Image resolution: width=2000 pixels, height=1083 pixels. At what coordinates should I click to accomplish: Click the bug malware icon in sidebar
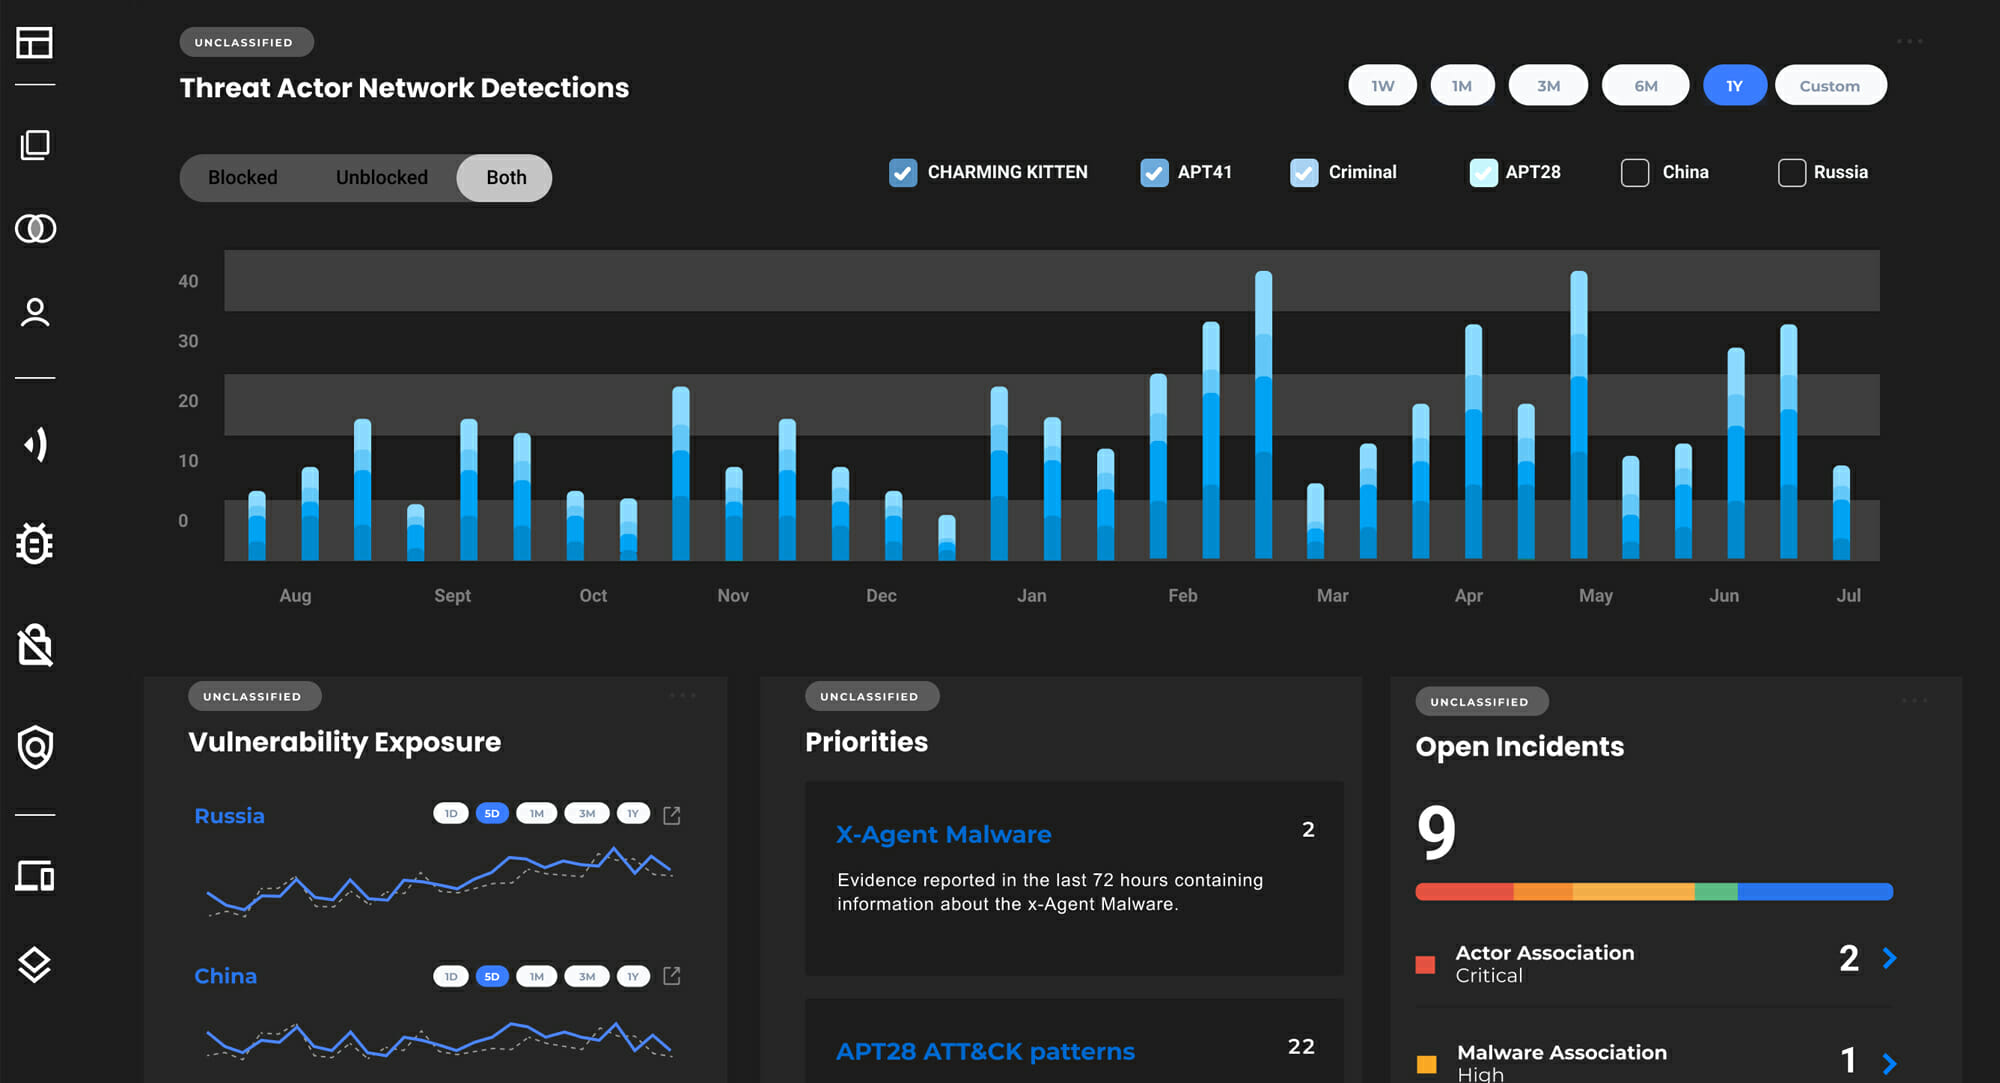tap(35, 544)
